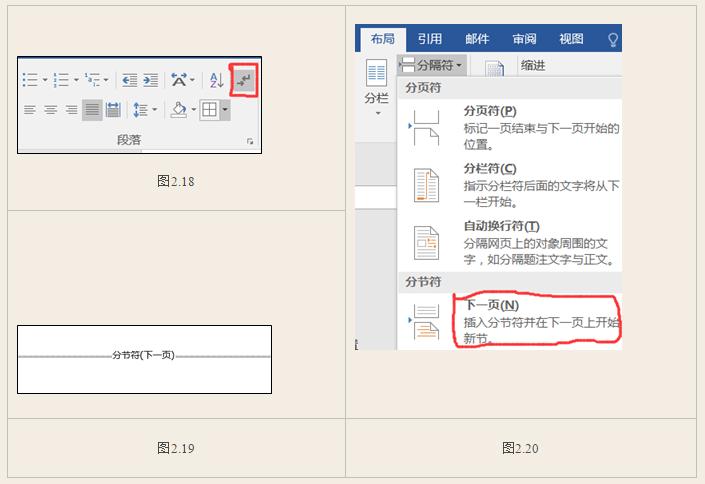Click the distributed alignment icon
The image size is (705, 484).
click(113, 109)
